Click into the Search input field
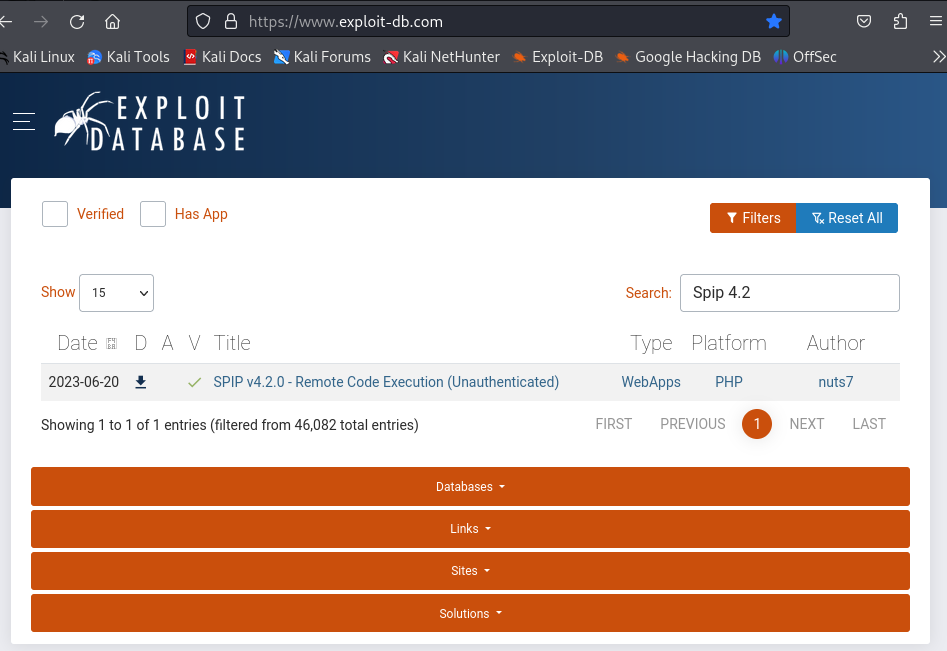This screenshot has width=947, height=651. click(789, 293)
